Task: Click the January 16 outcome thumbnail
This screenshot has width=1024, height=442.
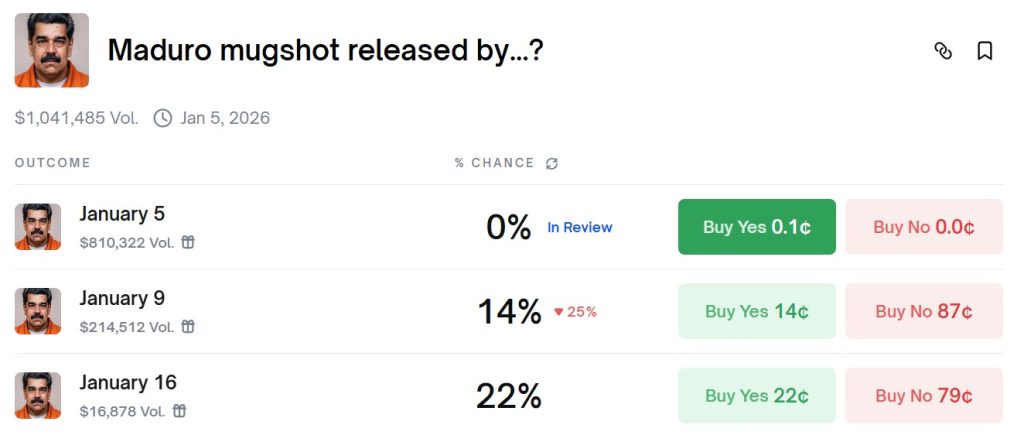Action: (x=38, y=395)
